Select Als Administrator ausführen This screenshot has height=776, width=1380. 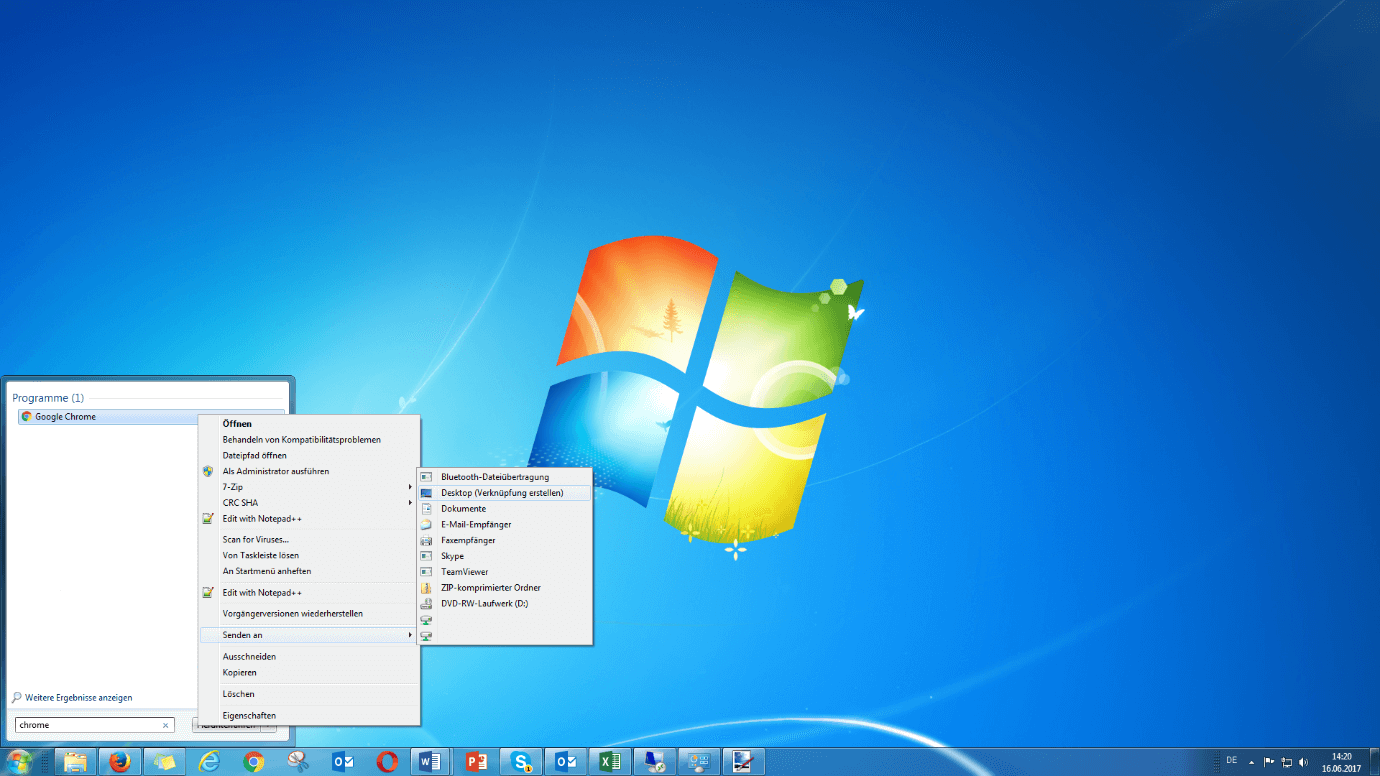point(309,471)
